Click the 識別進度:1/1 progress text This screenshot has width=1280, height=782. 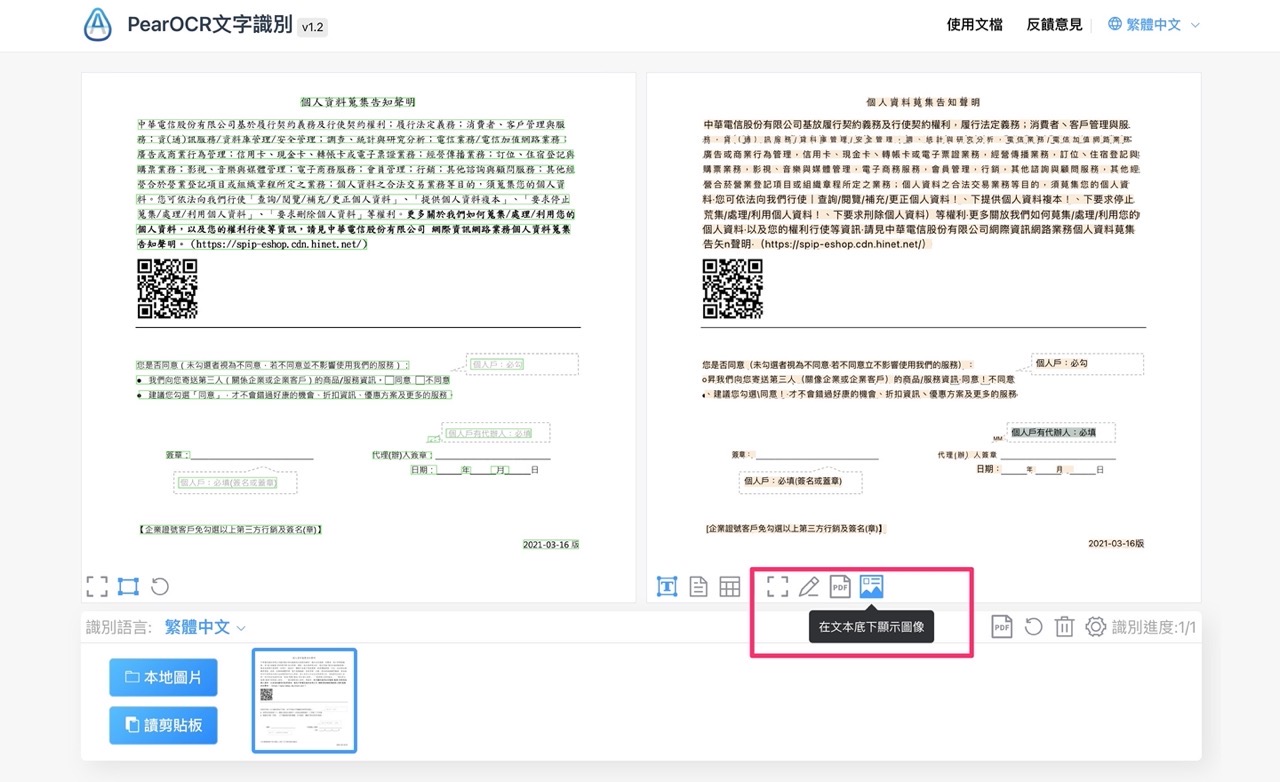(x=1154, y=627)
